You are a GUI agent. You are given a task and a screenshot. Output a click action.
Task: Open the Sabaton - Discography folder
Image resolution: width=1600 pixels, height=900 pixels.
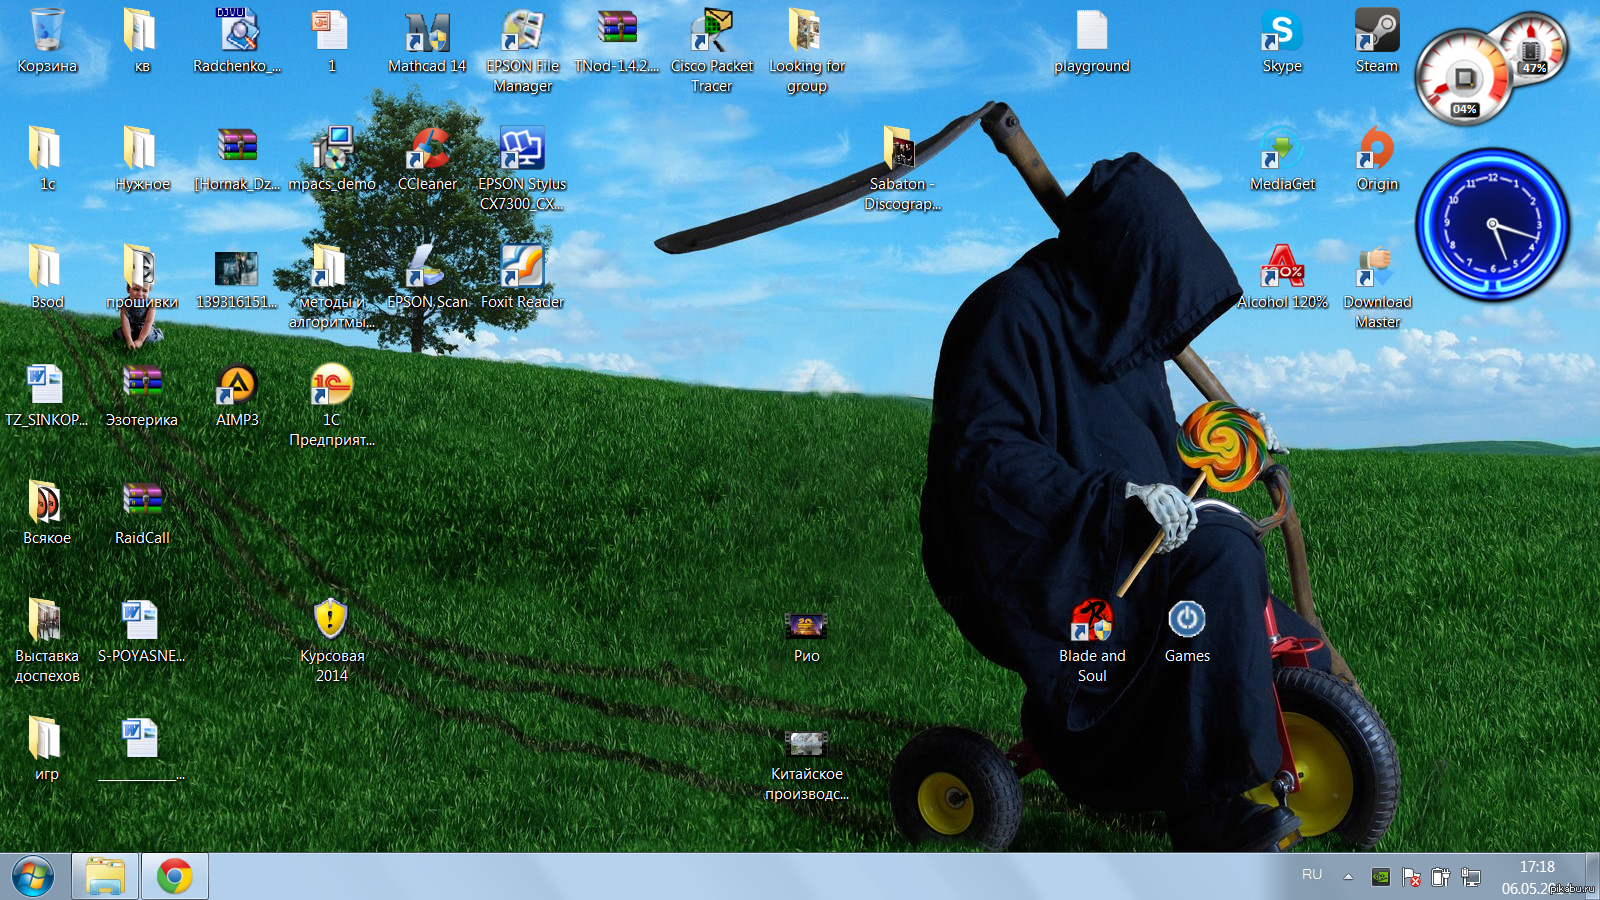902,169
